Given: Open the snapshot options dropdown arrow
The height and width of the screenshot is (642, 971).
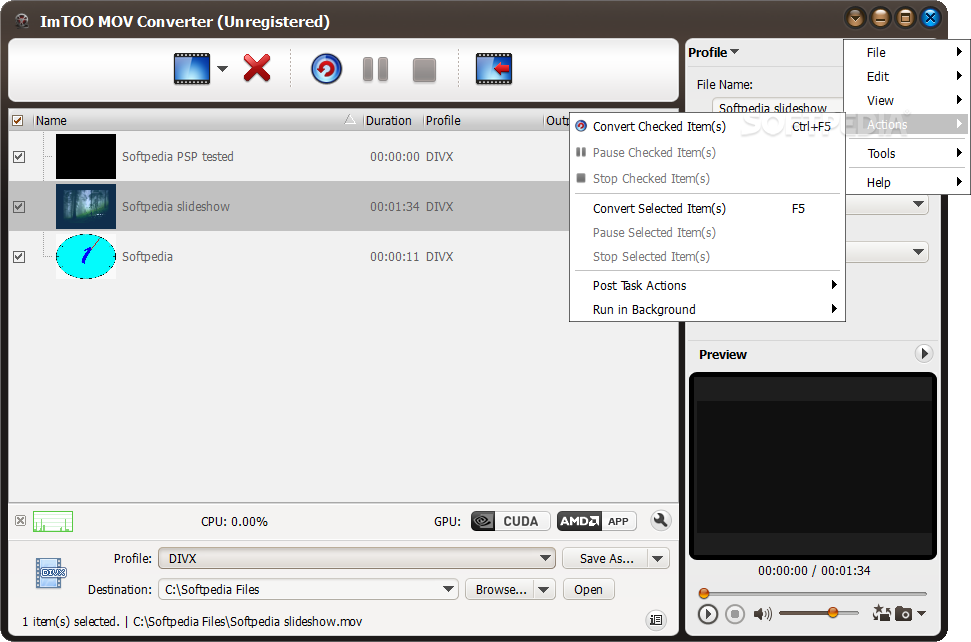Looking at the screenshot, I should [921, 614].
